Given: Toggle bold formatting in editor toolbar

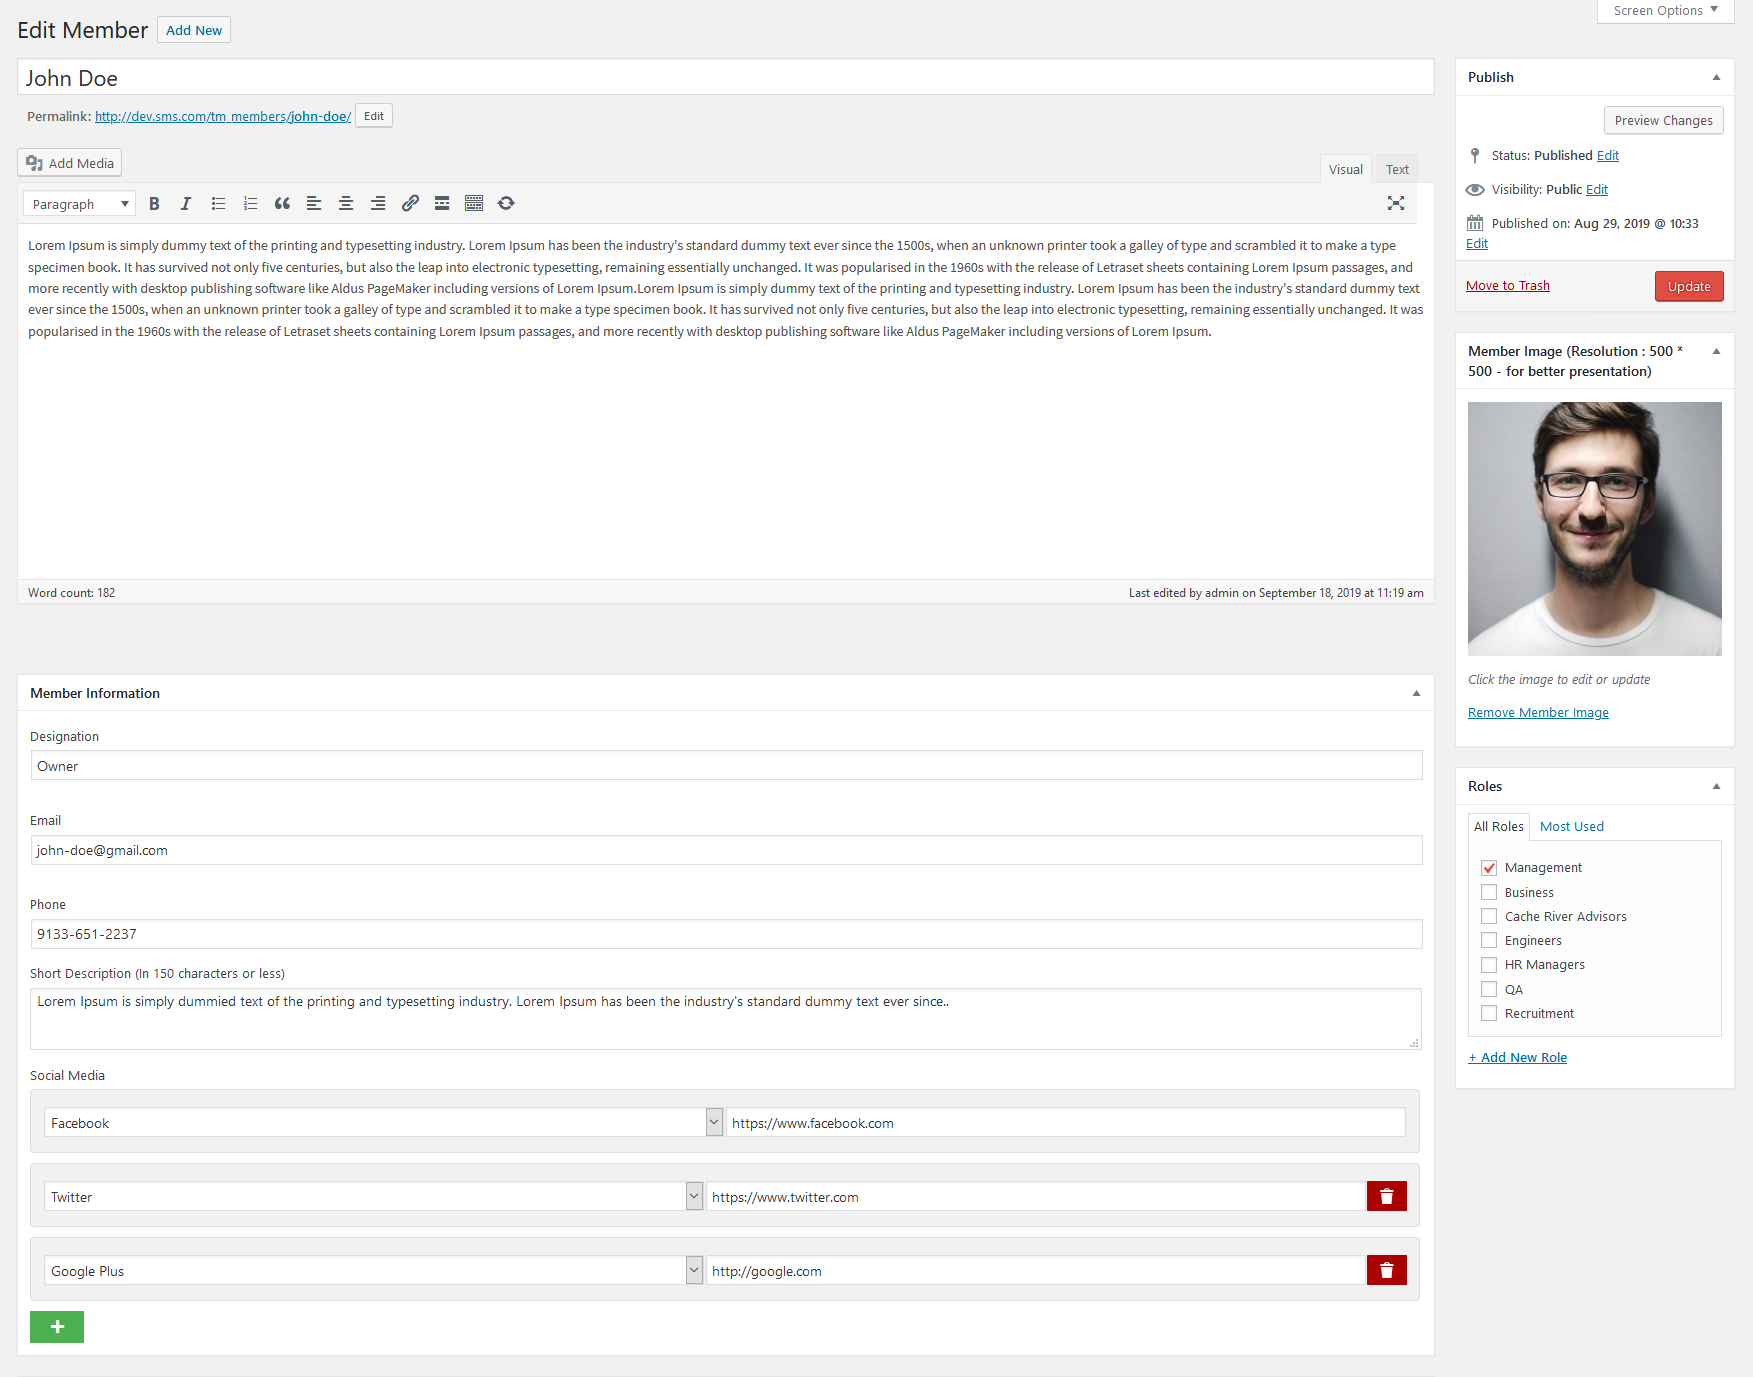Looking at the screenshot, I should coord(154,203).
